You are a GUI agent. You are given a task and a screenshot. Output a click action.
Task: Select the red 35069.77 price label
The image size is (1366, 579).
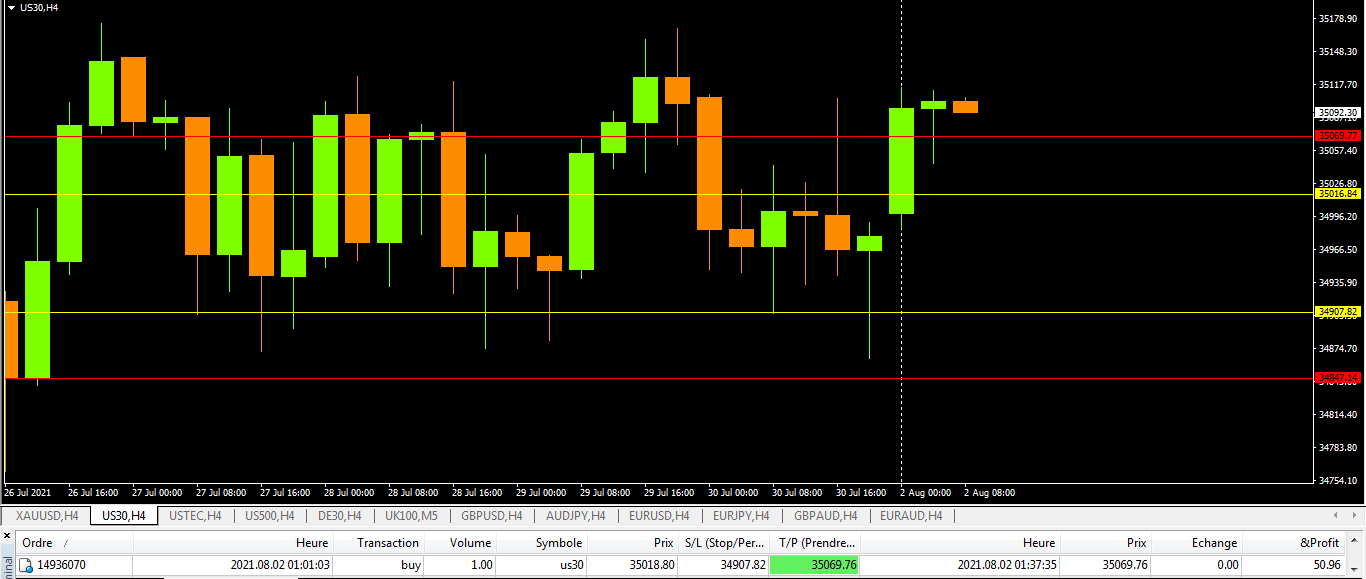click(1338, 136)
